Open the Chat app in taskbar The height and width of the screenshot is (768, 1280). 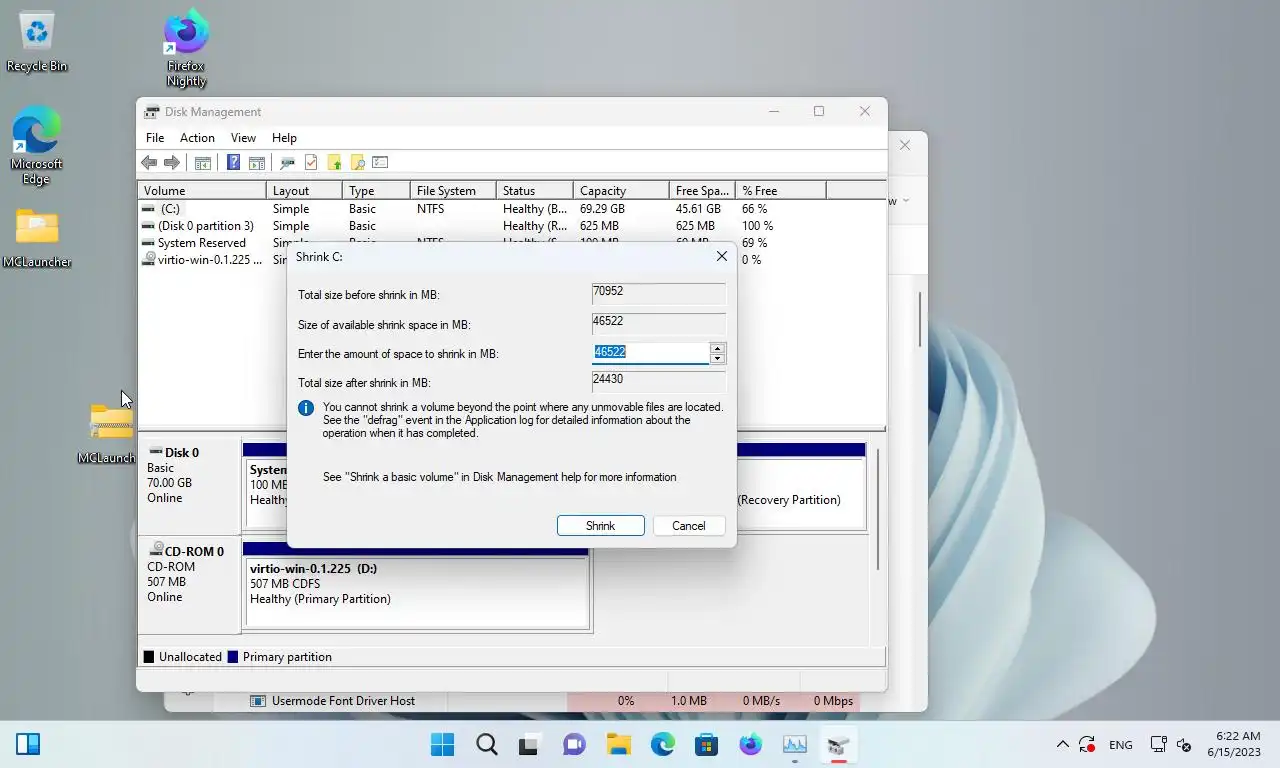click(x=574, y=744)
